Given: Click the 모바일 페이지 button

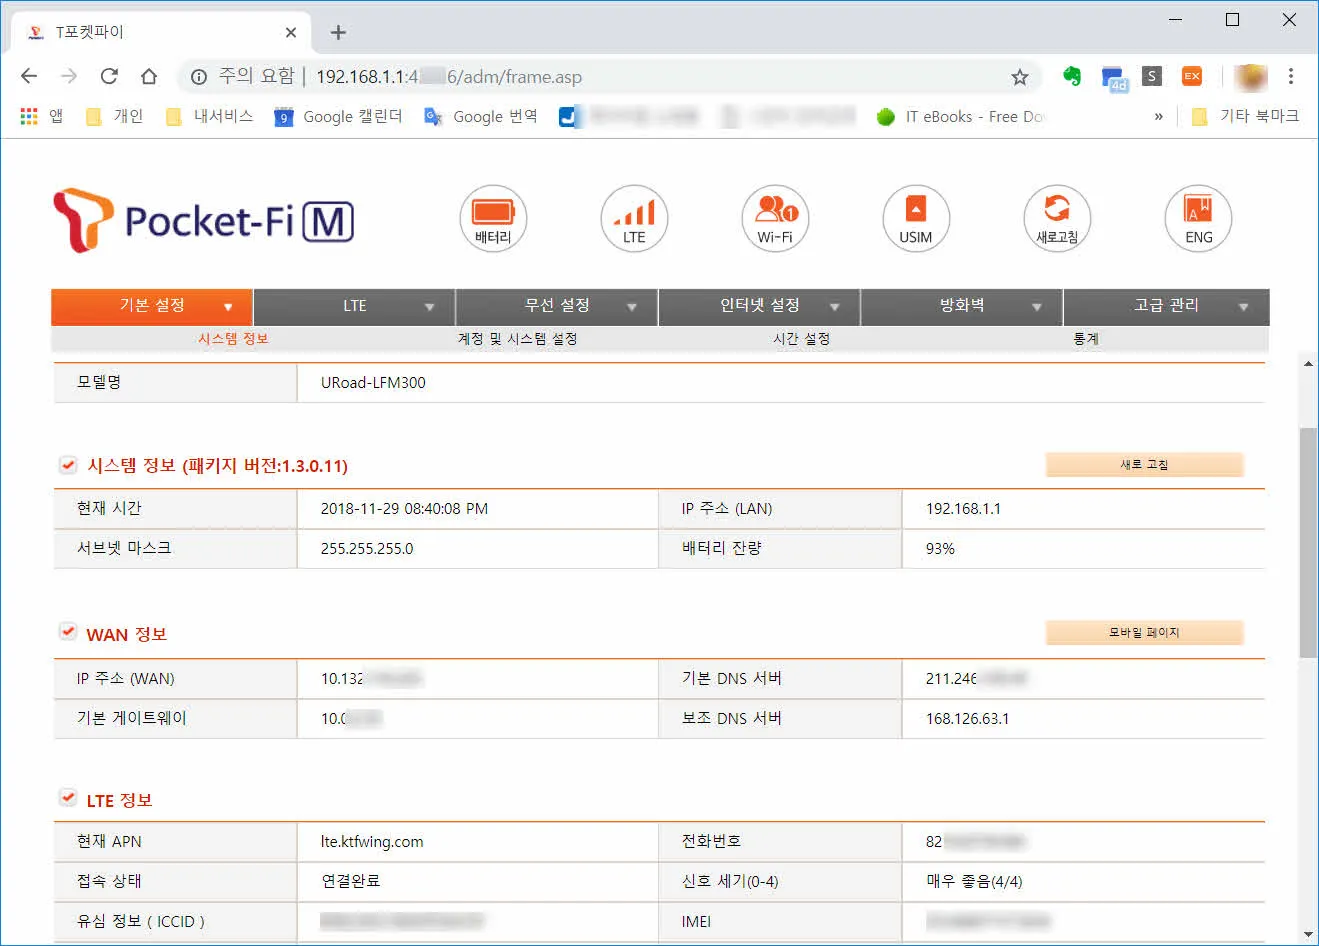Looking at the screenshot, I should (1144, 633).
